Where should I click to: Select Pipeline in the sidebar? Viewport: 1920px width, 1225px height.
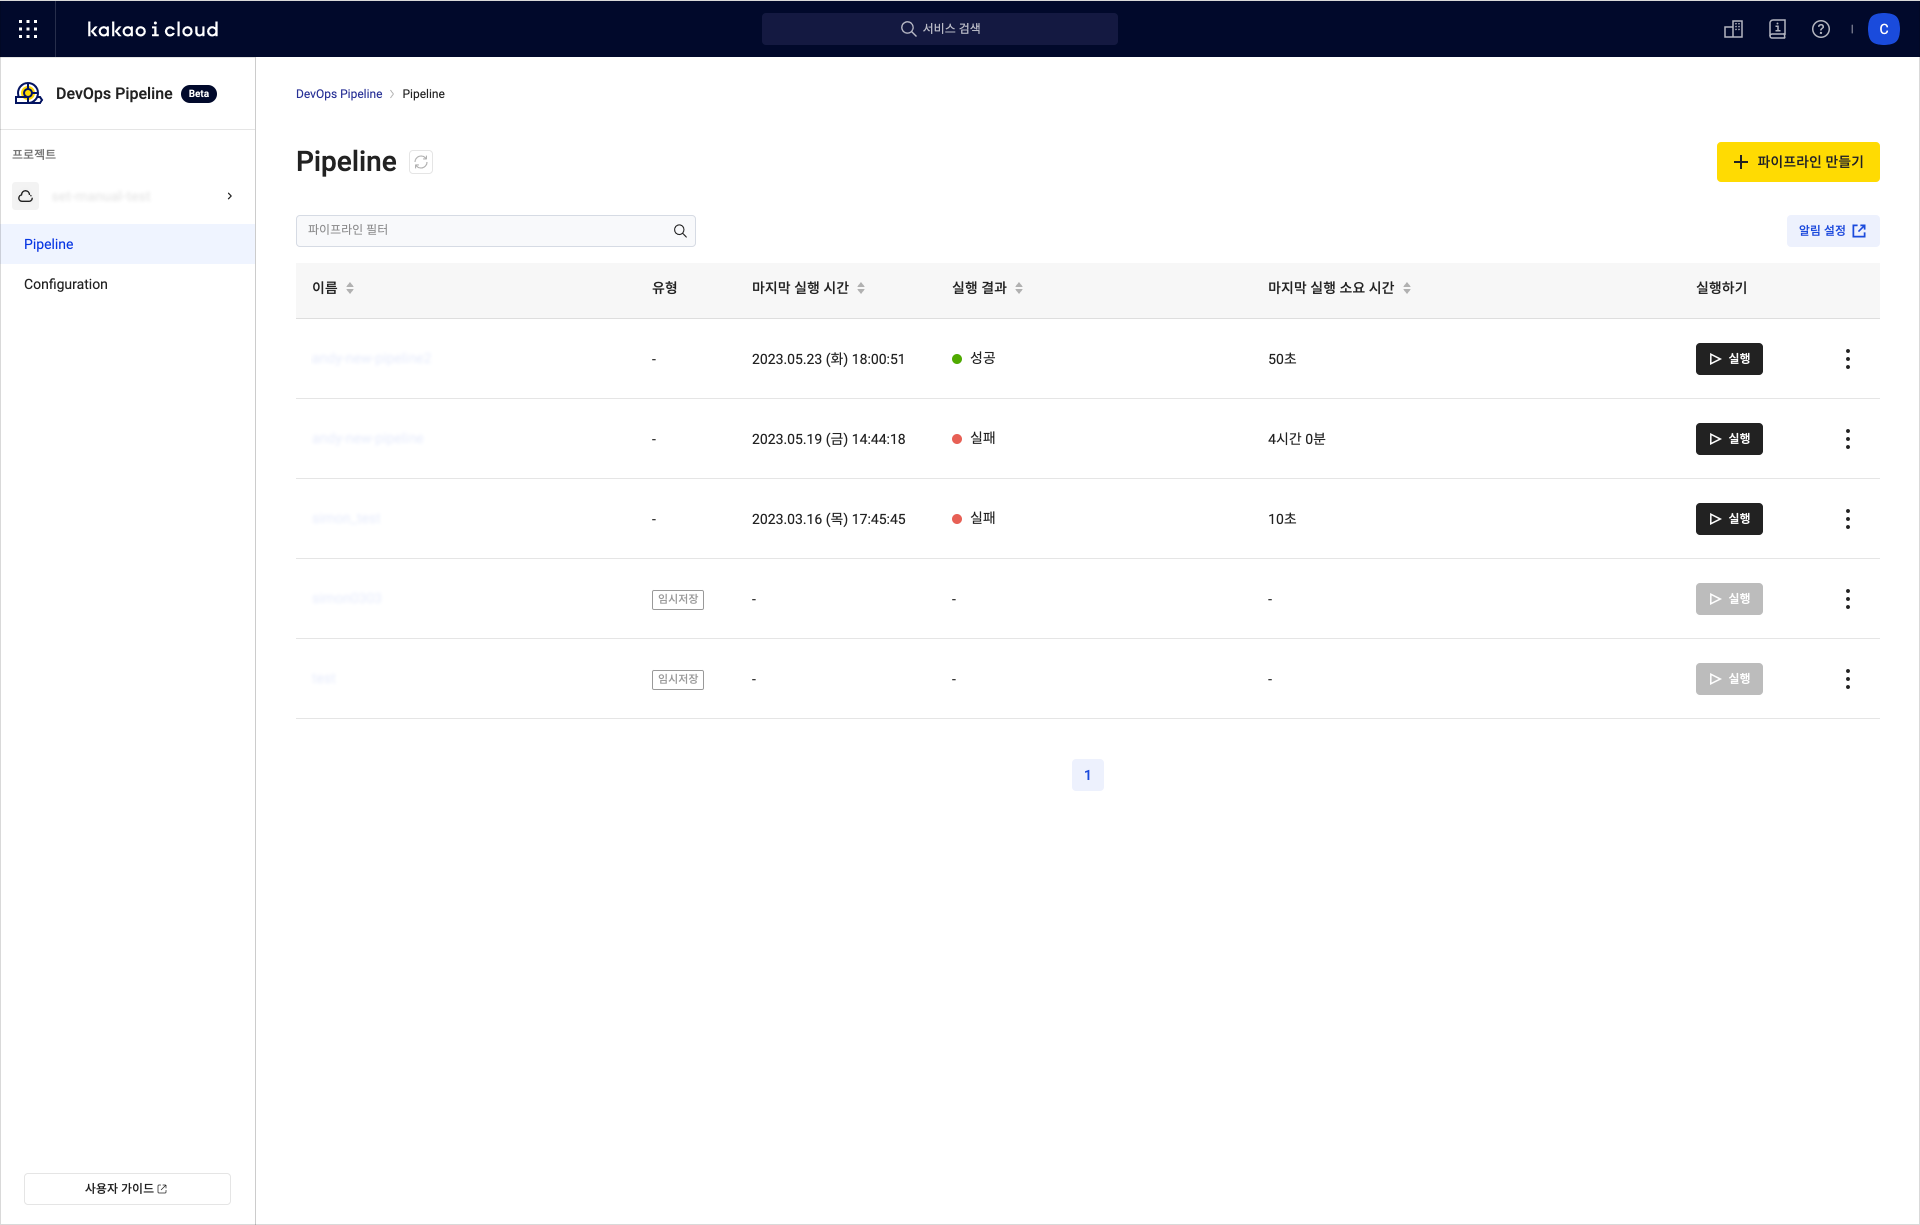click(128, 244)
